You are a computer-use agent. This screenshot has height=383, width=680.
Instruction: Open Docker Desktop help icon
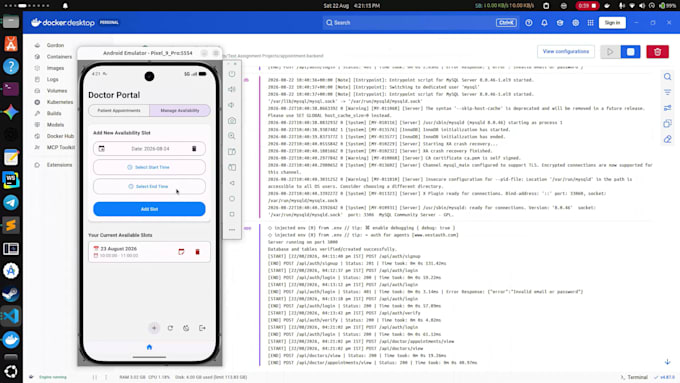(529, 23)
